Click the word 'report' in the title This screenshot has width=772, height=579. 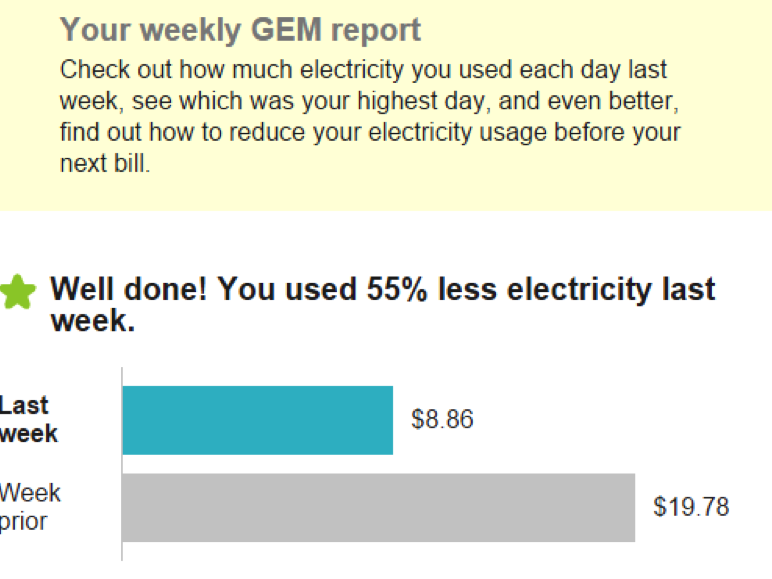[x=376, y=31]
